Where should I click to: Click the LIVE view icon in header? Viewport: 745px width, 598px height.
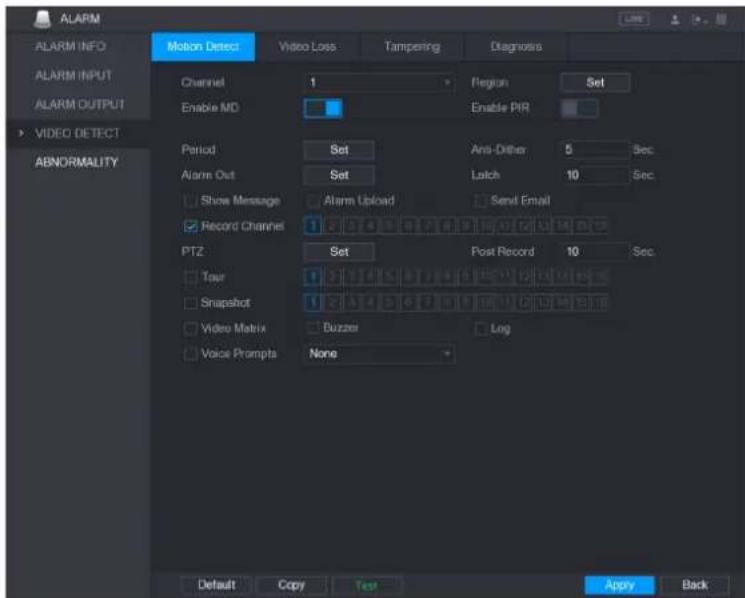click(x=634, y=19)
